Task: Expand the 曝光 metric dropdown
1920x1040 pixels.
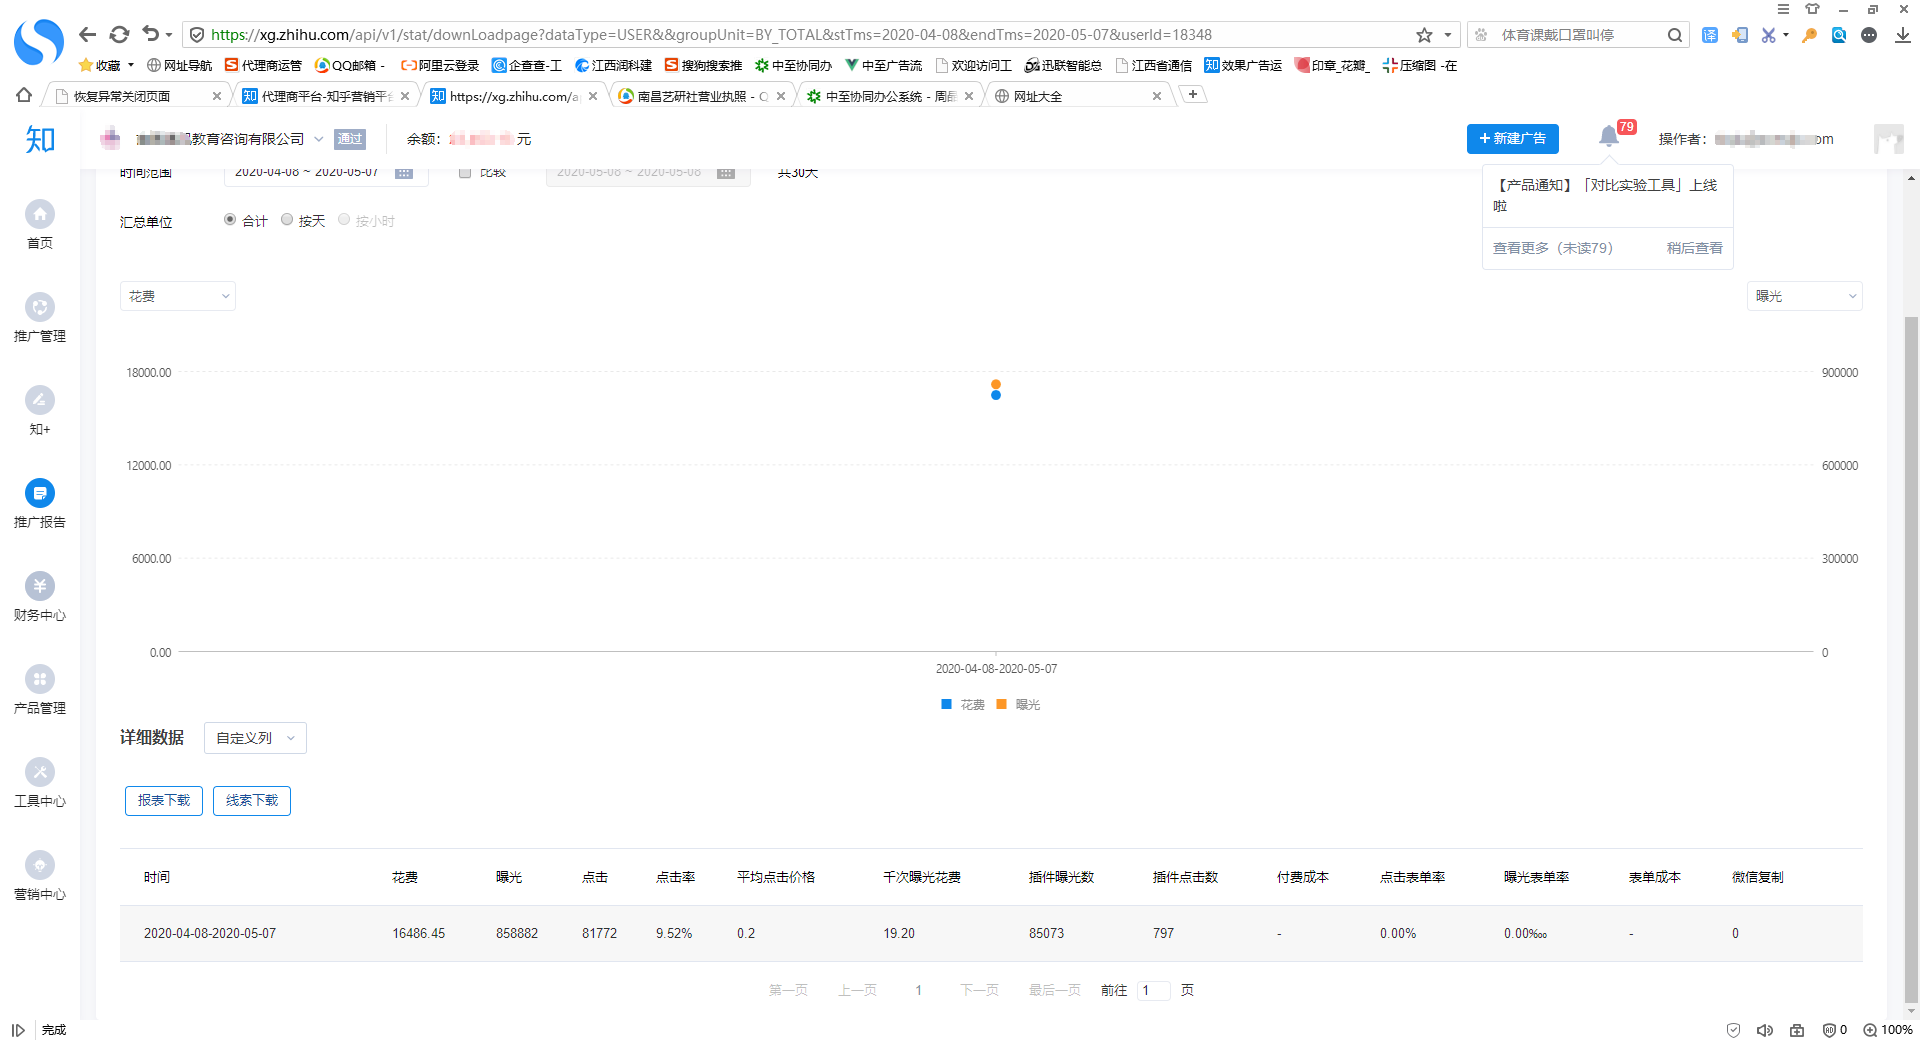Action: (1804, 296)
